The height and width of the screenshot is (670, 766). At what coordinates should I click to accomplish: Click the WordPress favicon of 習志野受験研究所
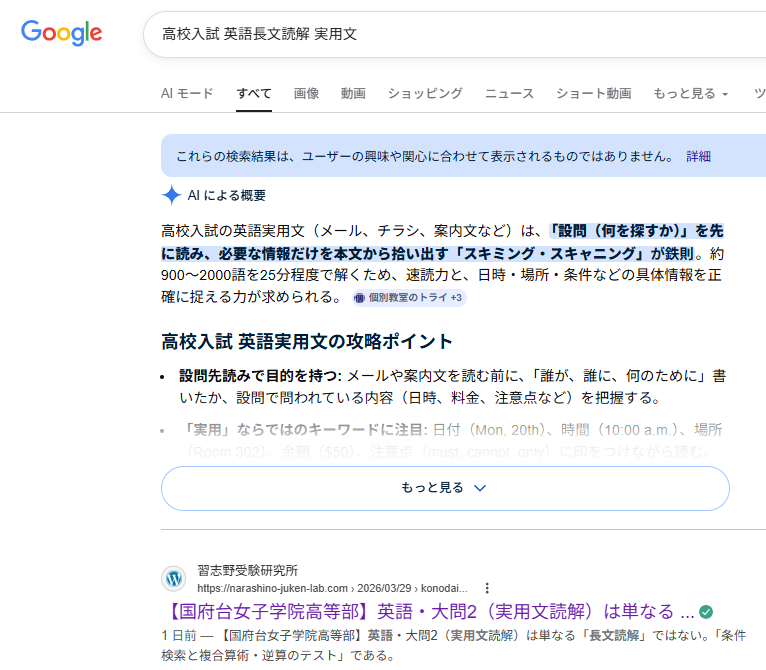(174, 579)
